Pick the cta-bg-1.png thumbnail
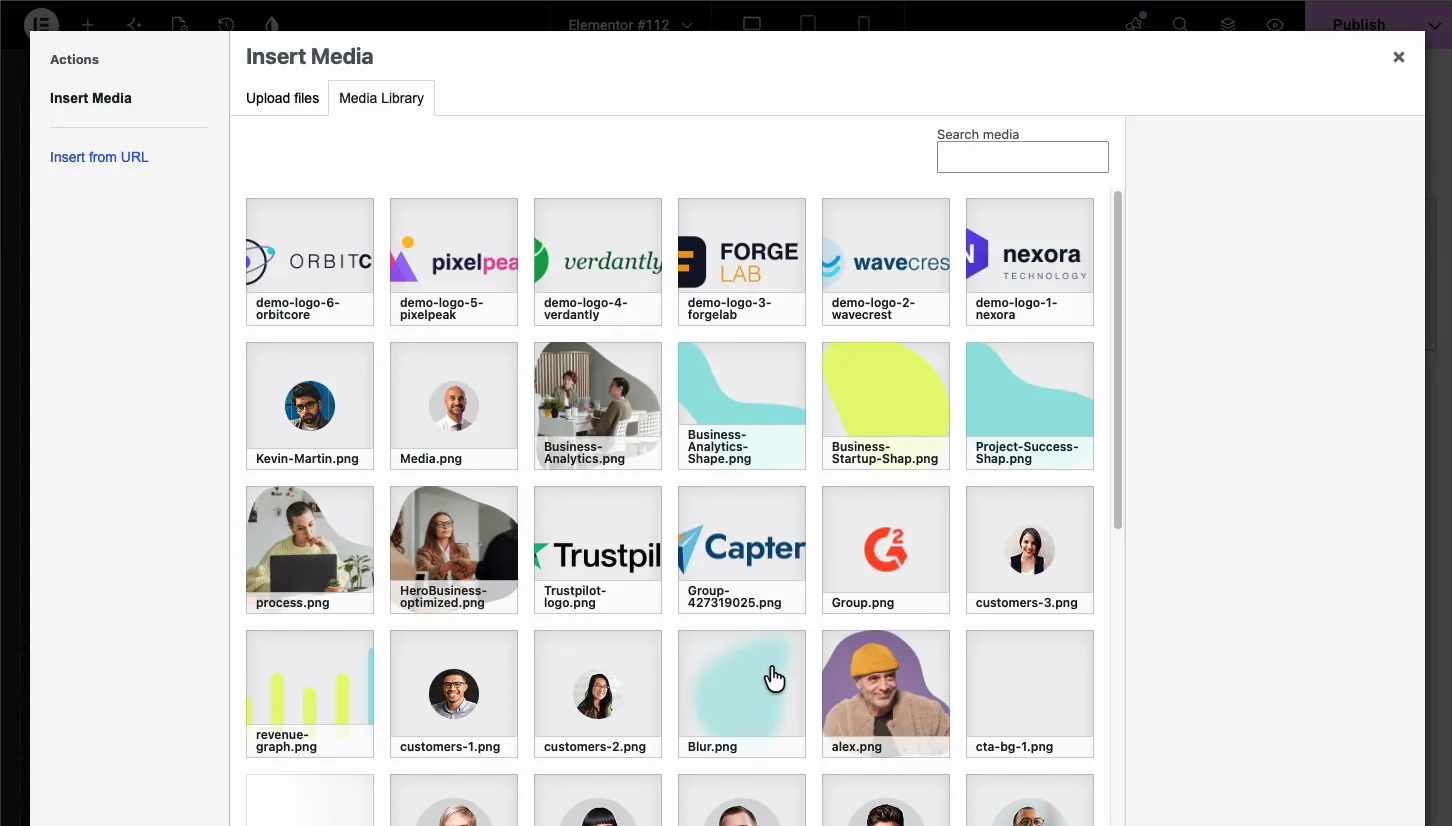1452x826 pixels. (x=1030, y=694)
